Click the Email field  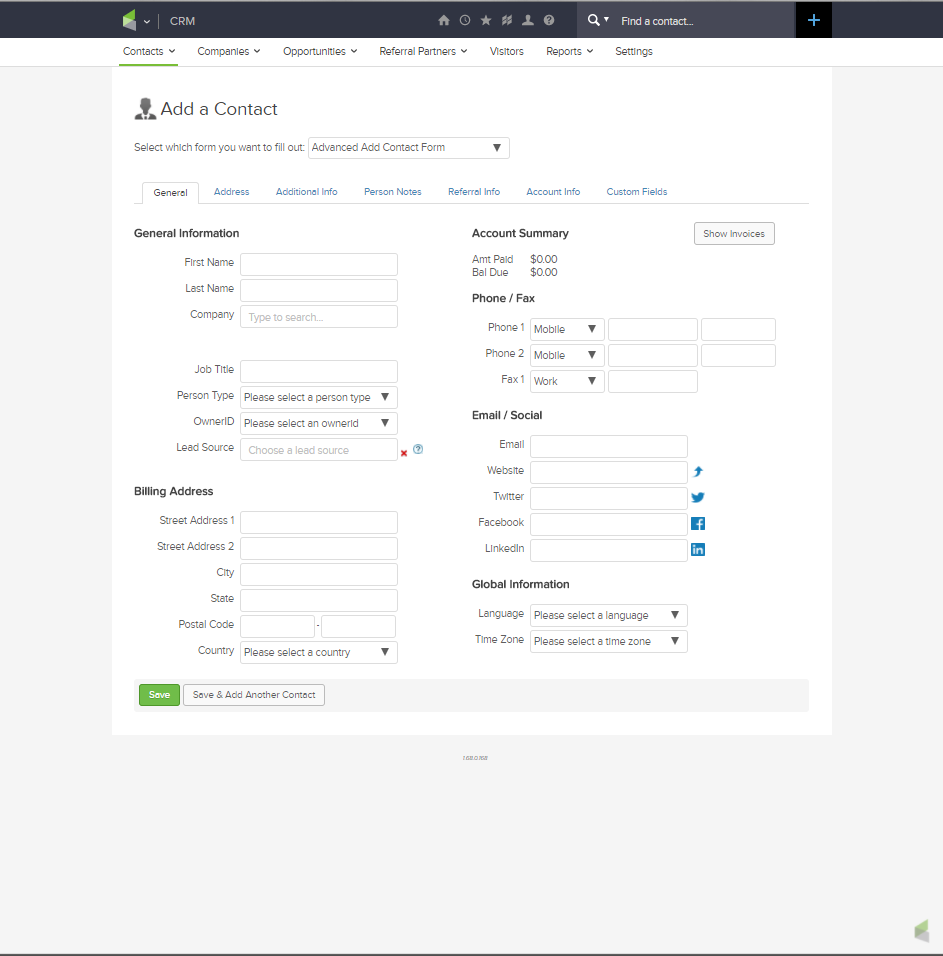608,446
